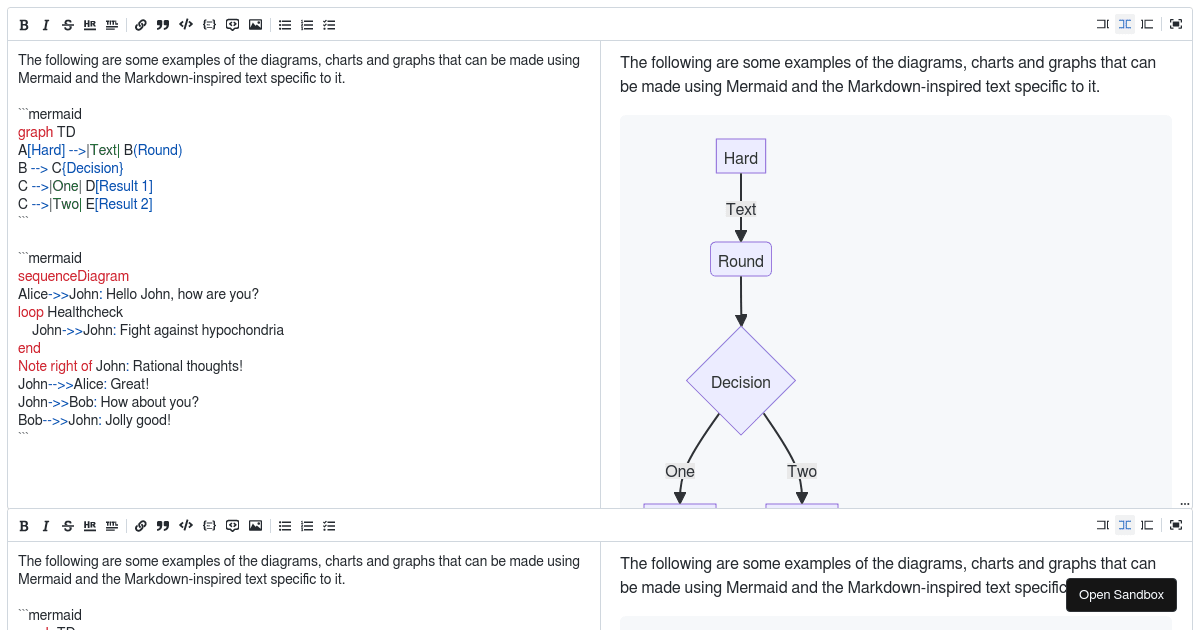The image size is (1200, 630).
Task: Create a bulleted list
Action: click(285, 24)
